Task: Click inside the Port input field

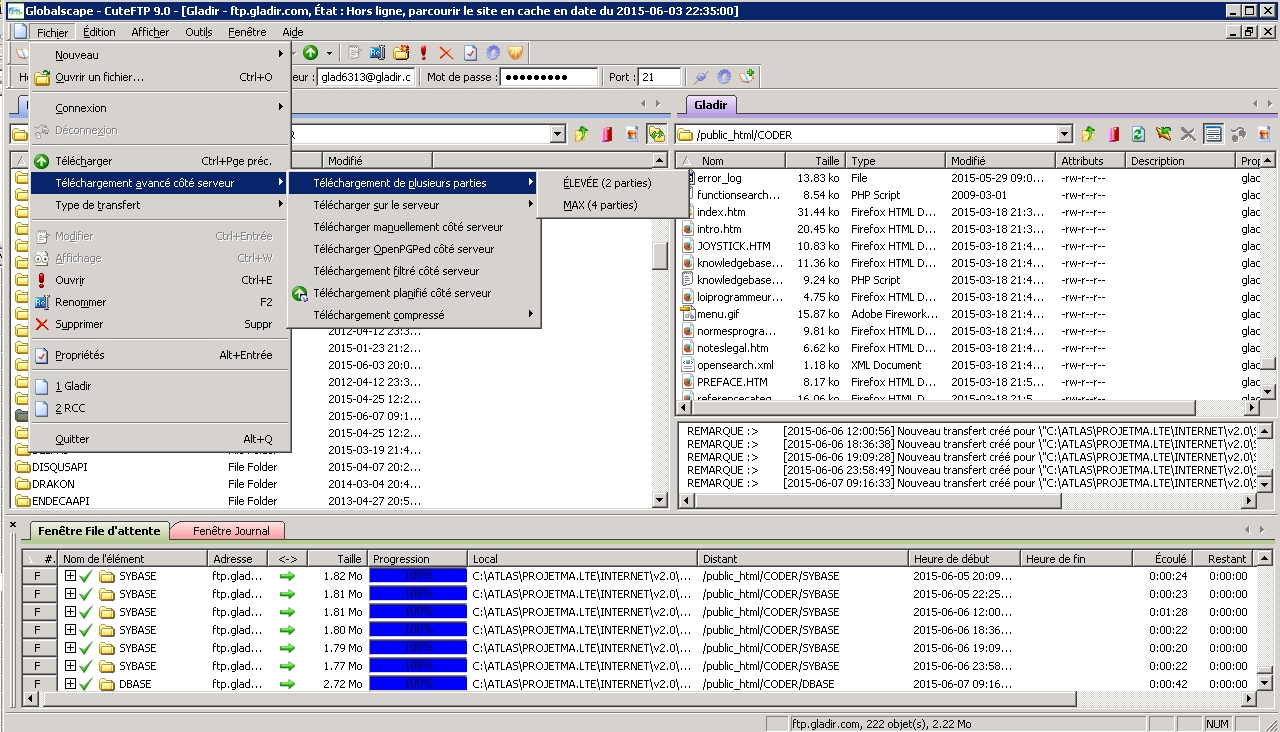Action: 659,77
